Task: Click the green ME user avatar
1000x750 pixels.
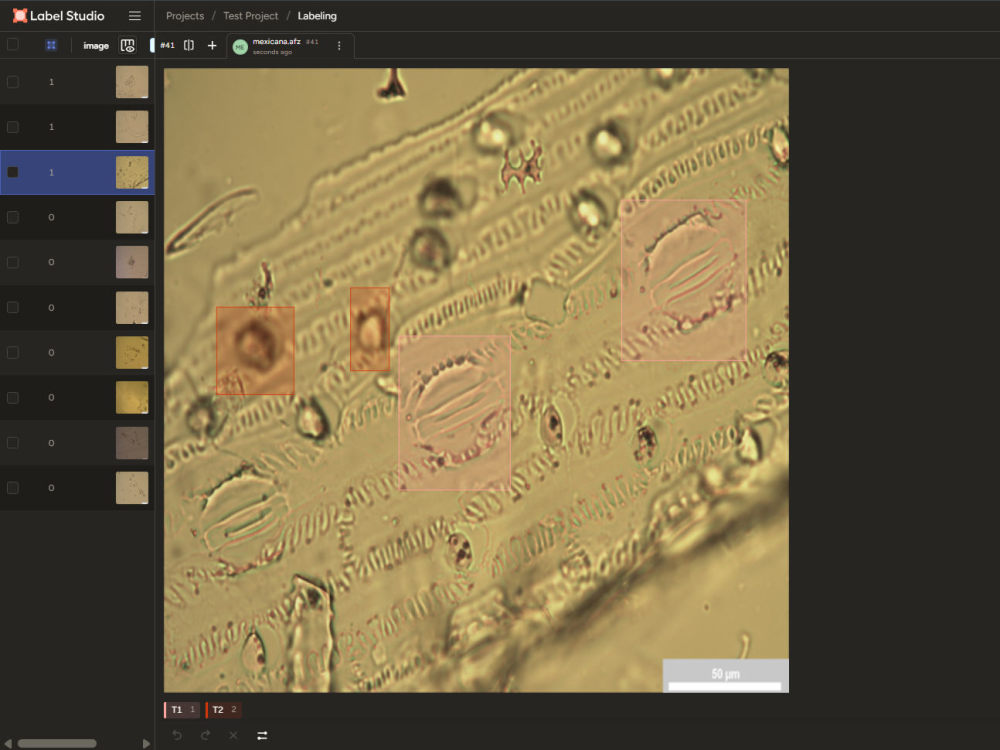Action: point(240,47)
